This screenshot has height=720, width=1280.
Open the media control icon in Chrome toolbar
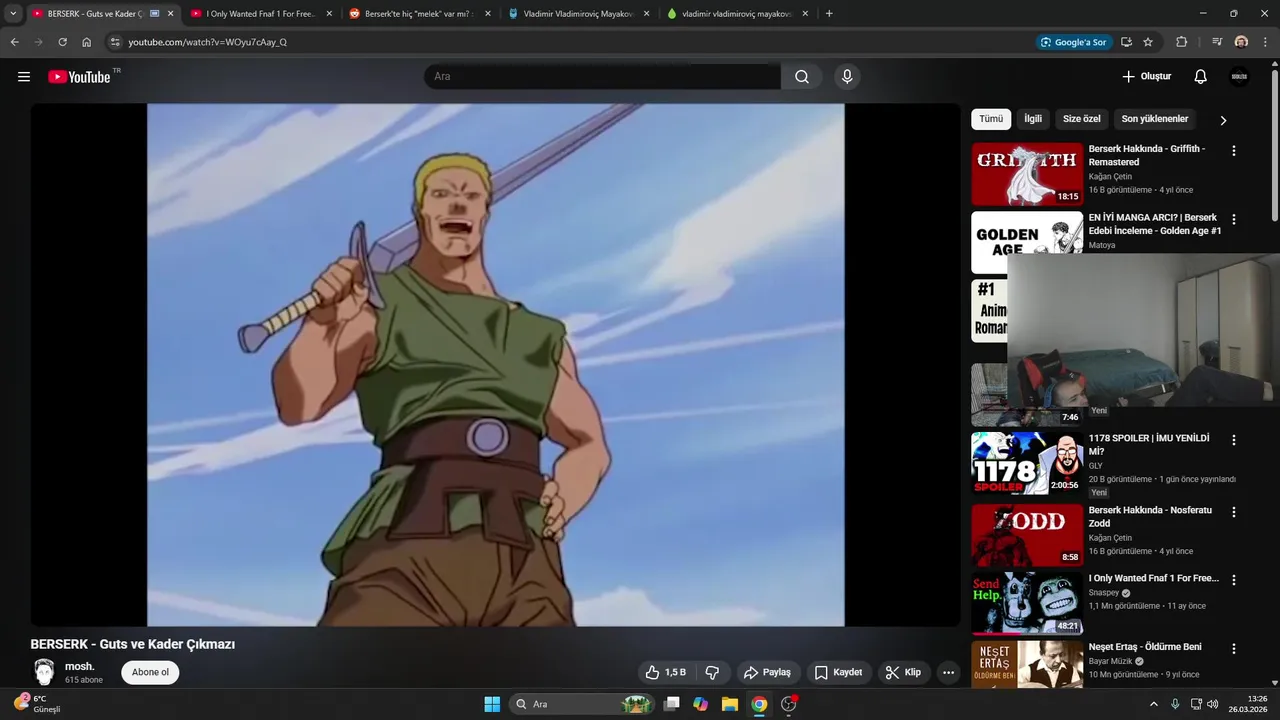1217,42
